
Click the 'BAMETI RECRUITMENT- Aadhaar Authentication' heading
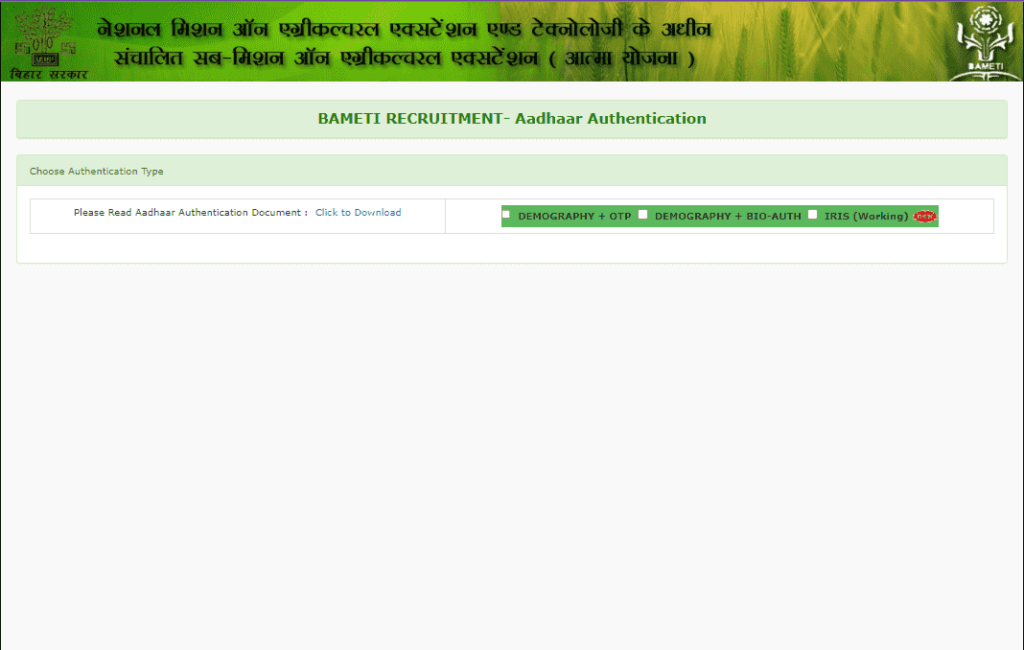click(511, 118)
